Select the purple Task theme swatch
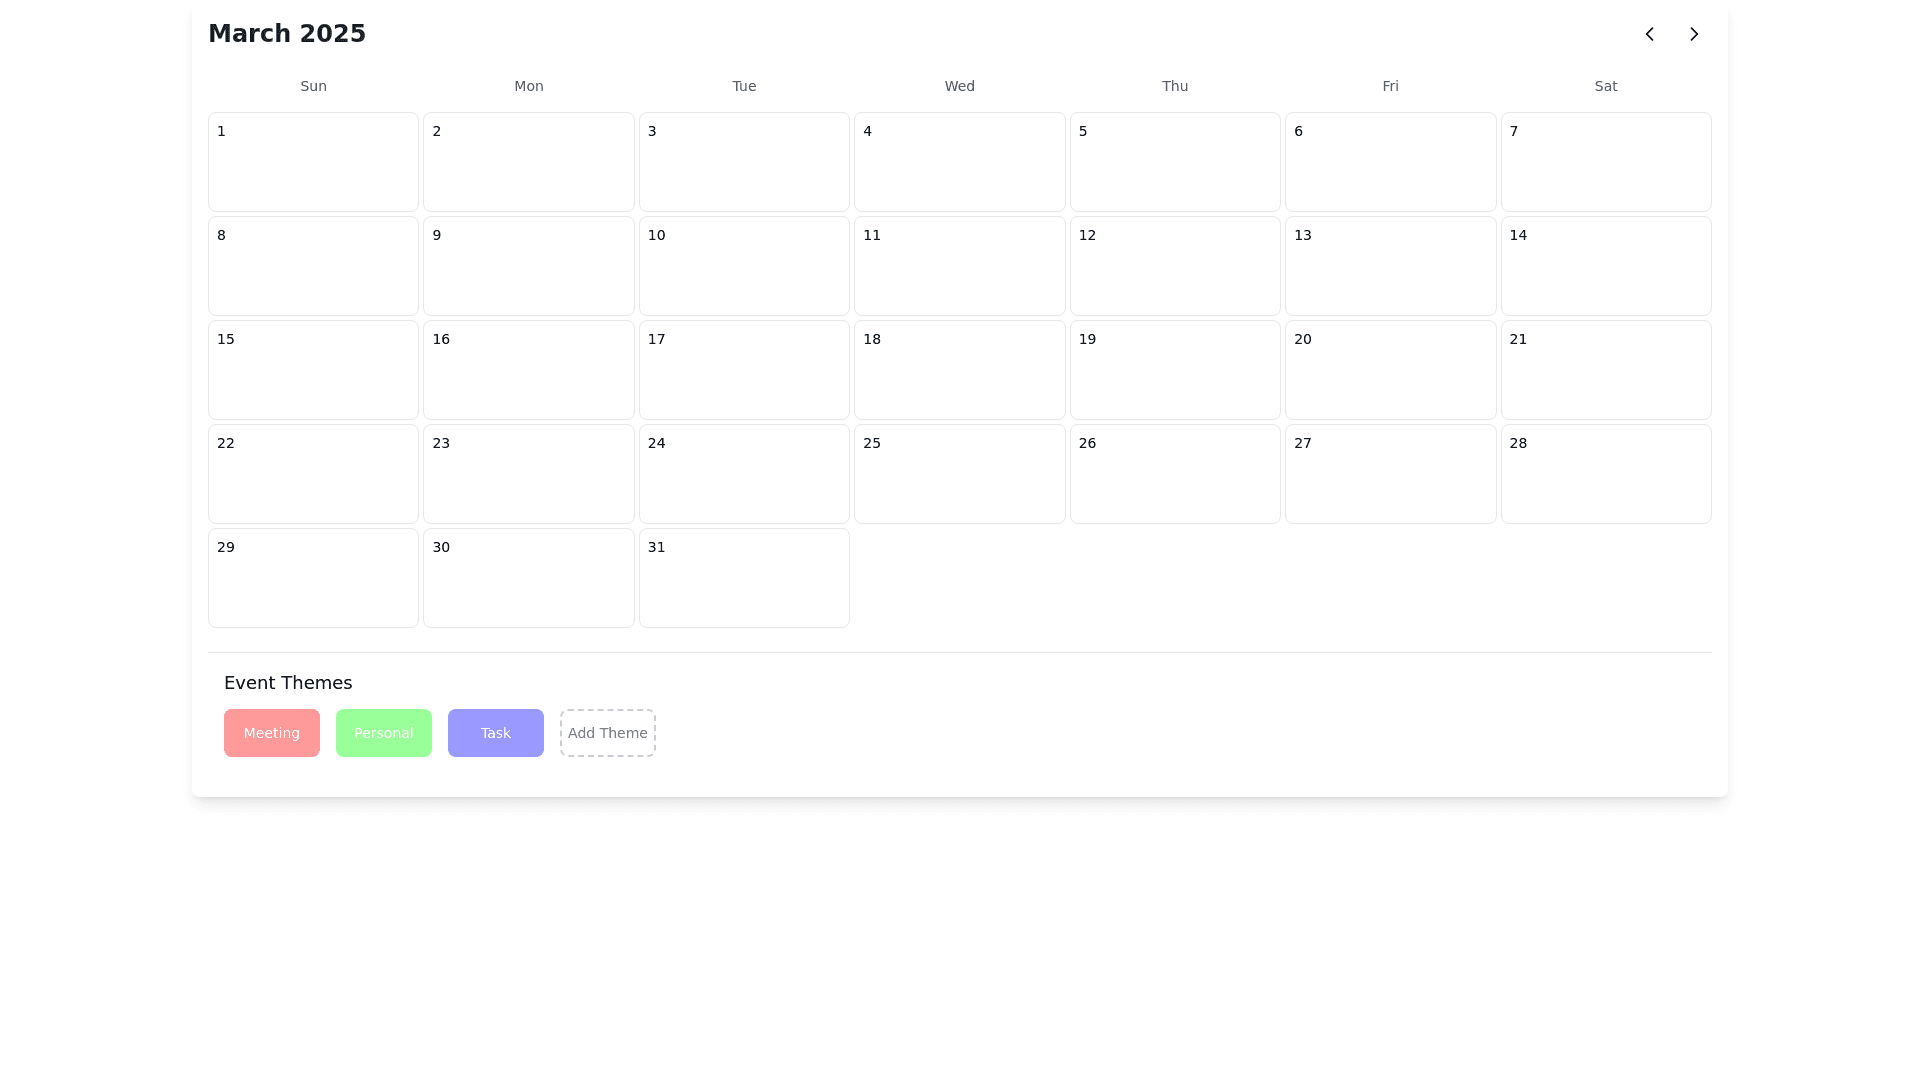Screen dimensions: 1920x1080 [495, 733]
